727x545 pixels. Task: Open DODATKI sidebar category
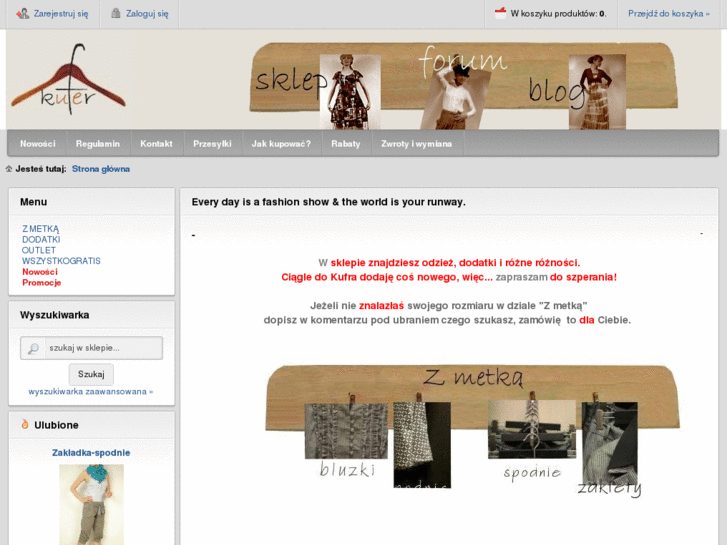[x=41, y=239]
